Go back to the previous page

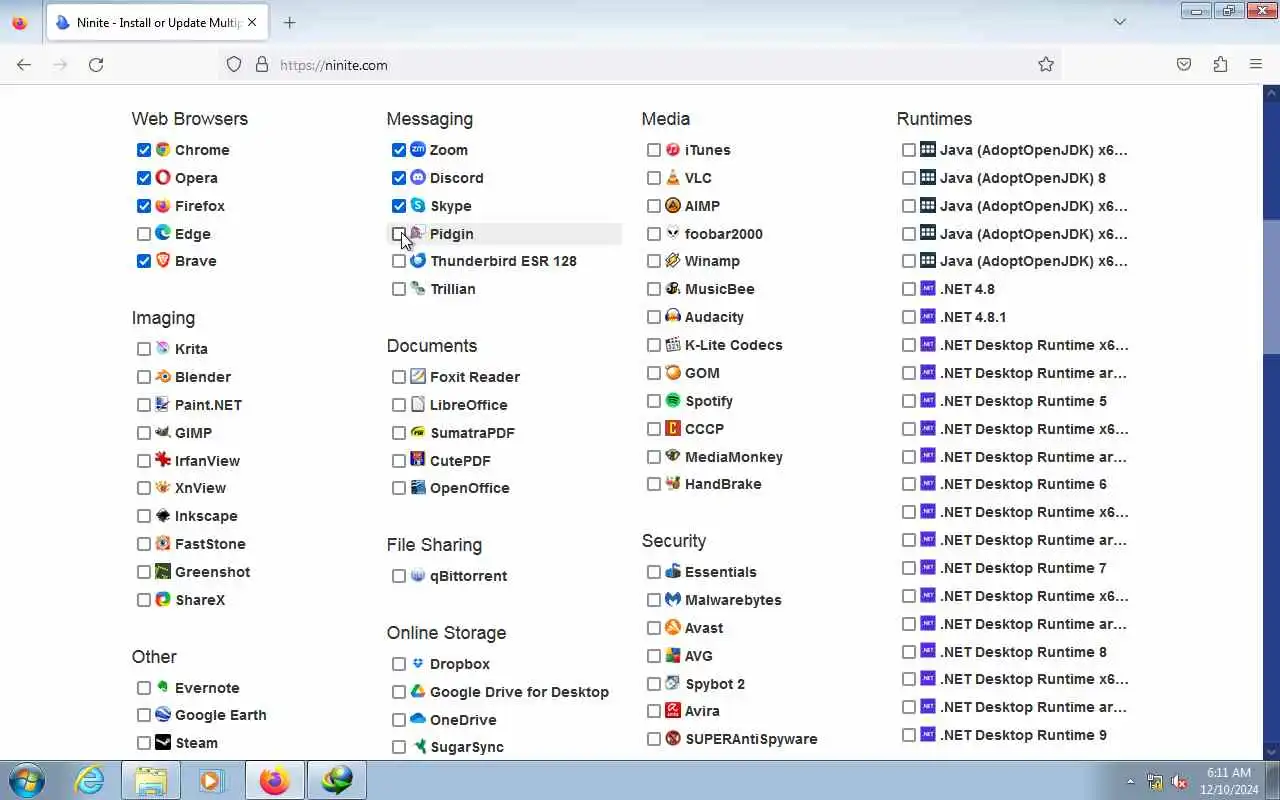pos(24,64)
